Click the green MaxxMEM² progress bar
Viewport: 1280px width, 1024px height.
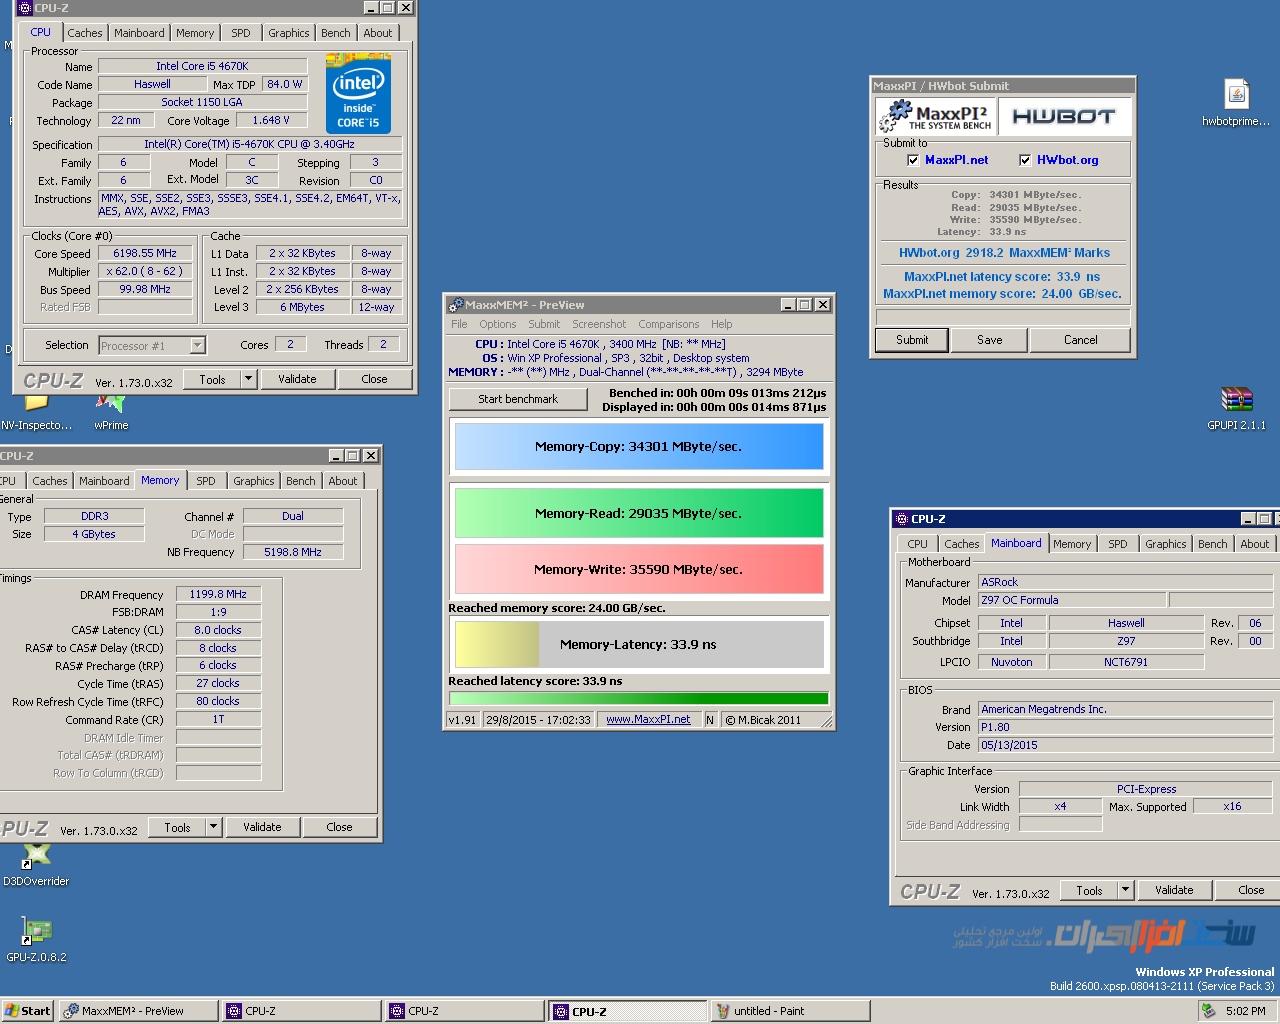pyautogui.click(x=639, y=698)
